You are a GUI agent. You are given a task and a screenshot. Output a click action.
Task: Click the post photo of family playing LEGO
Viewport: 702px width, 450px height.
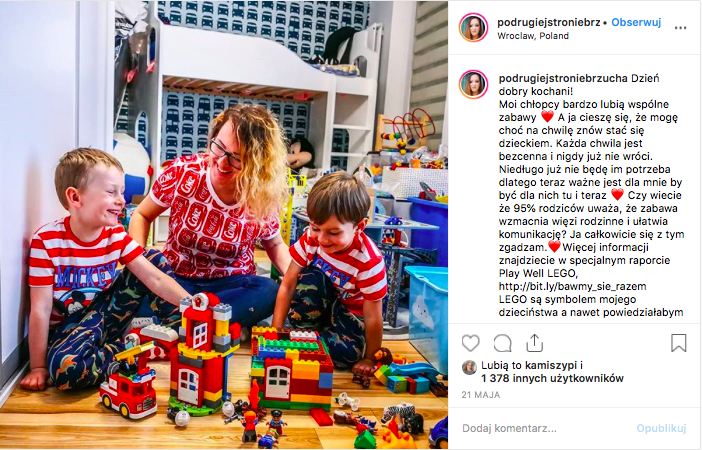pyautogui.click(x=224, y=225)
